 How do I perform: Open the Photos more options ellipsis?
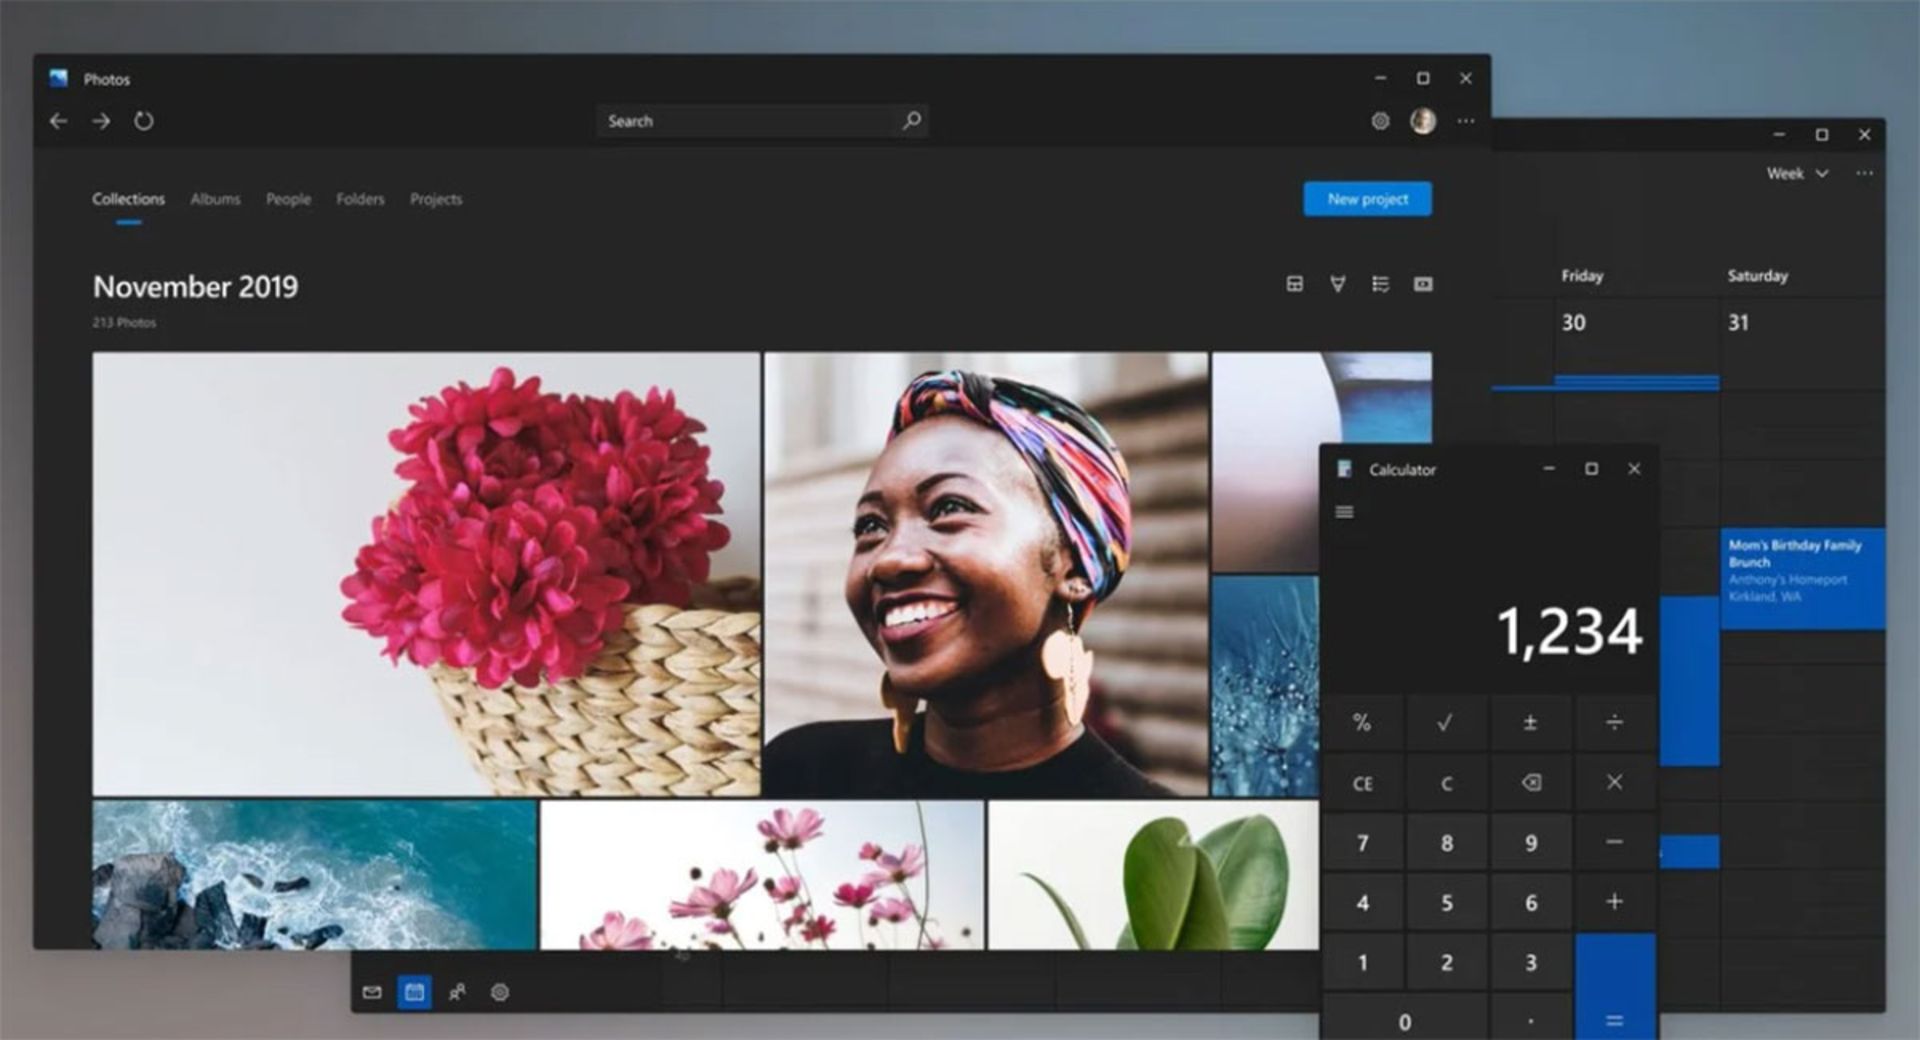[1466, 121]
